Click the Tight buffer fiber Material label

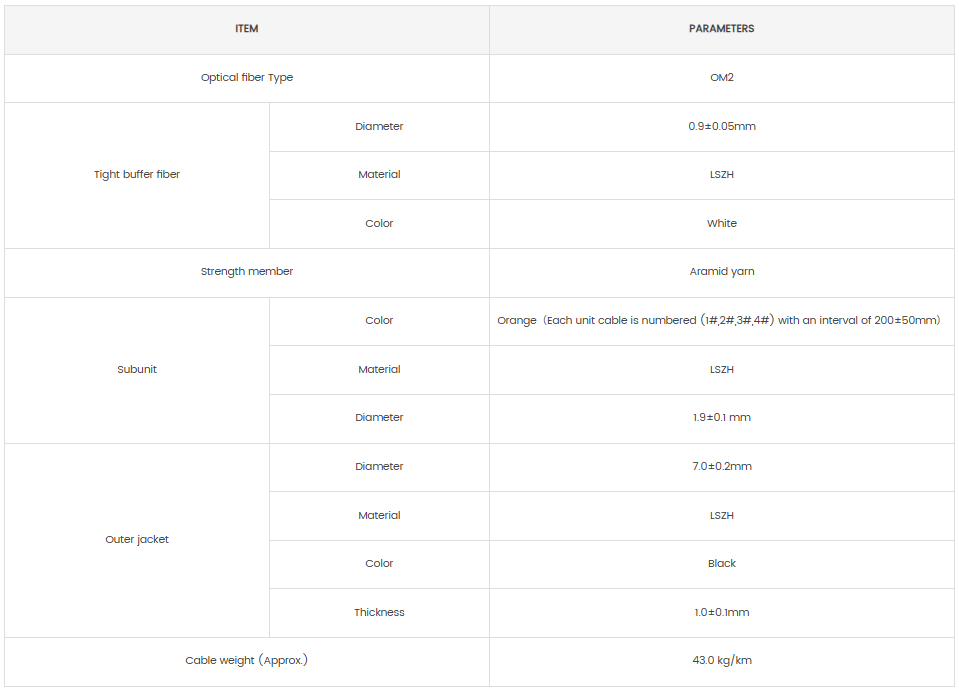[379, 175]
